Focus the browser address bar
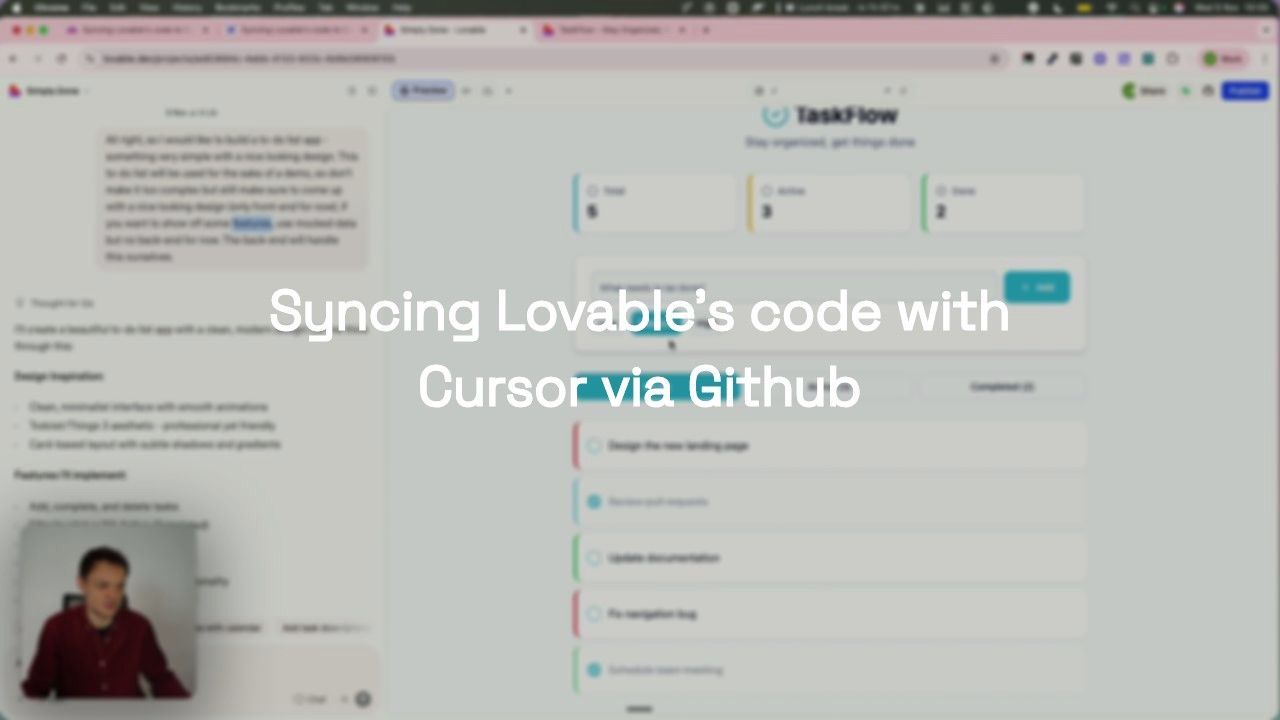Viewport: 1280px width, 720px height. pos(540,59)
